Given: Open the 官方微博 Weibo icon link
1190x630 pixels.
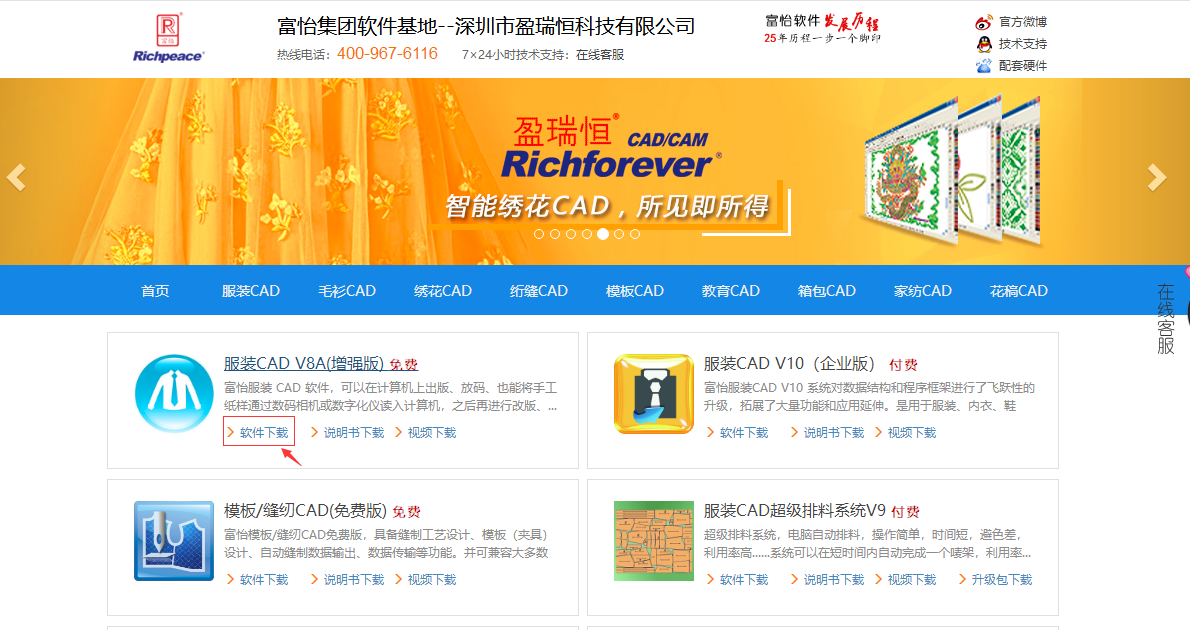Looking at the screenshot, I should pyautogui.click(x=984, y=22).
